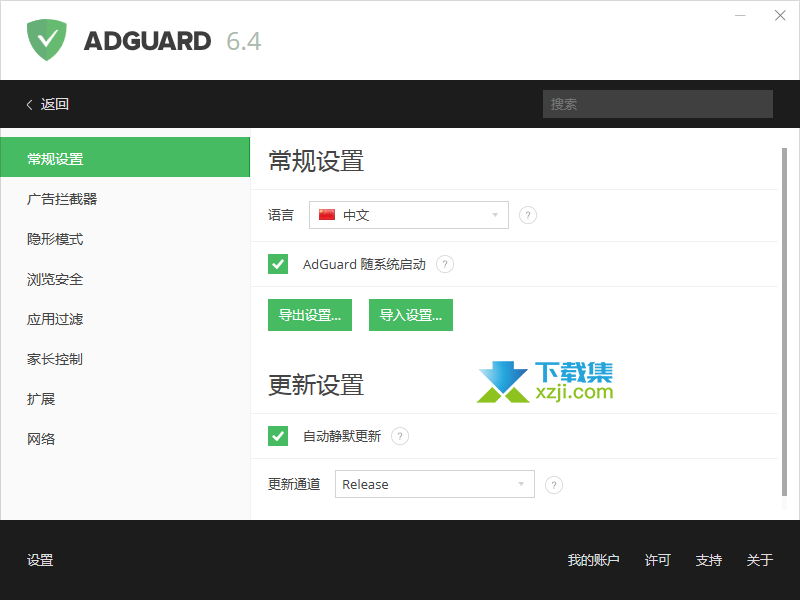Expand the 更新通道 Release dropdown

click(434, 484)
